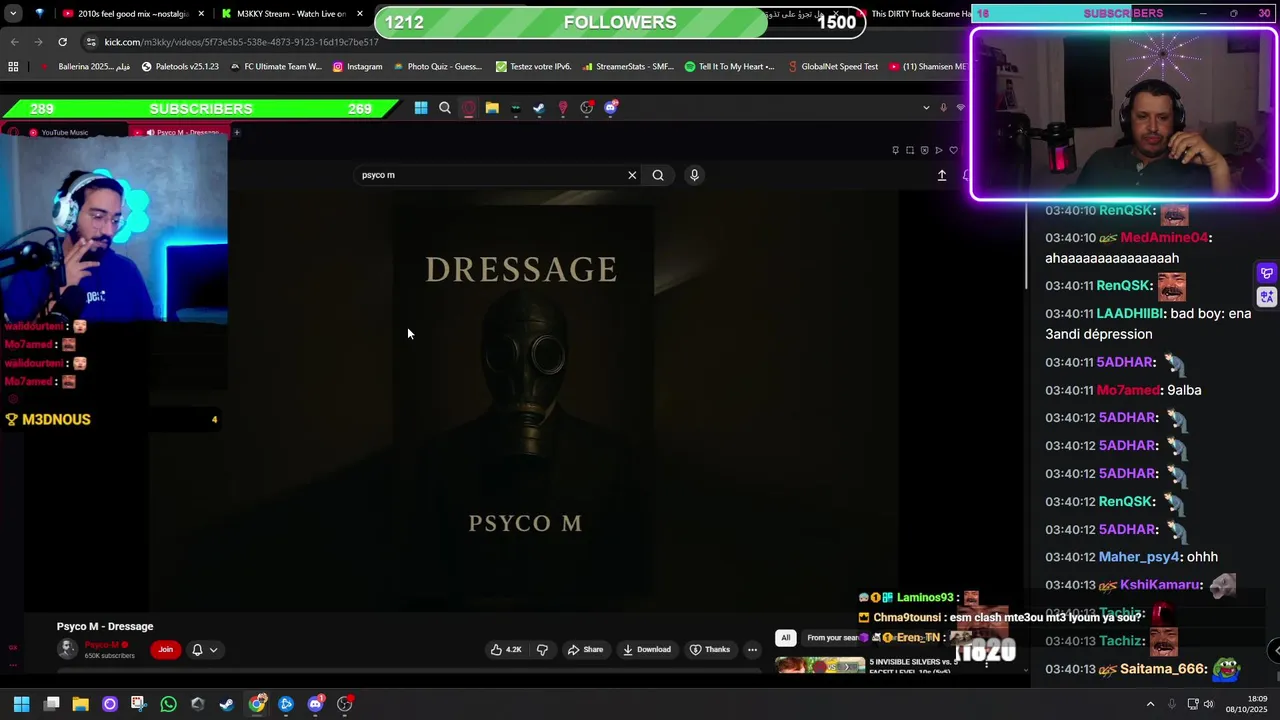Click the Kick translate side icon

tap(1267, 297)
